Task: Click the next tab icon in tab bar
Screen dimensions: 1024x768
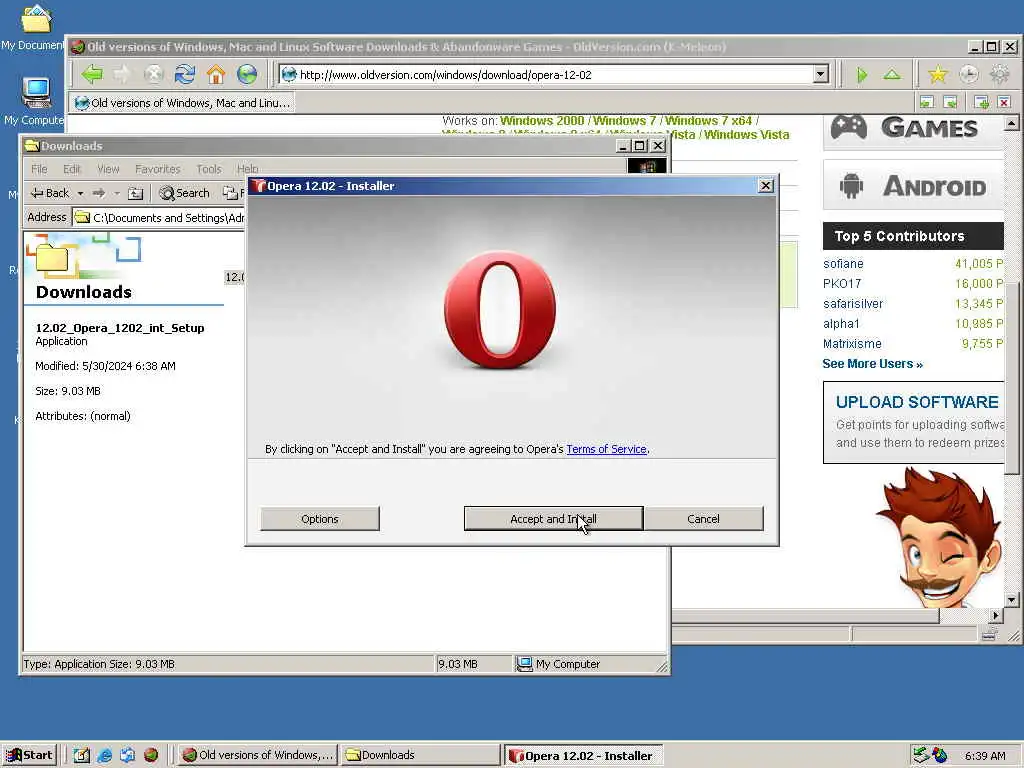Action: [950, 102]
